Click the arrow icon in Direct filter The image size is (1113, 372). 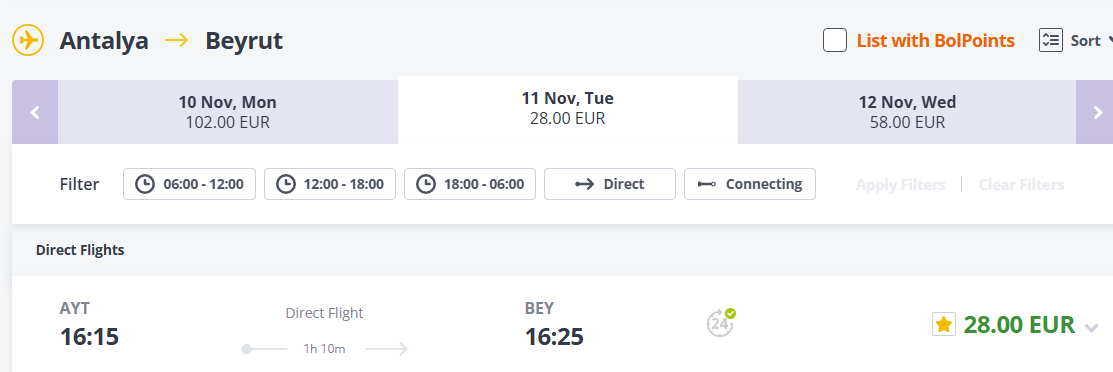[584, 185]
